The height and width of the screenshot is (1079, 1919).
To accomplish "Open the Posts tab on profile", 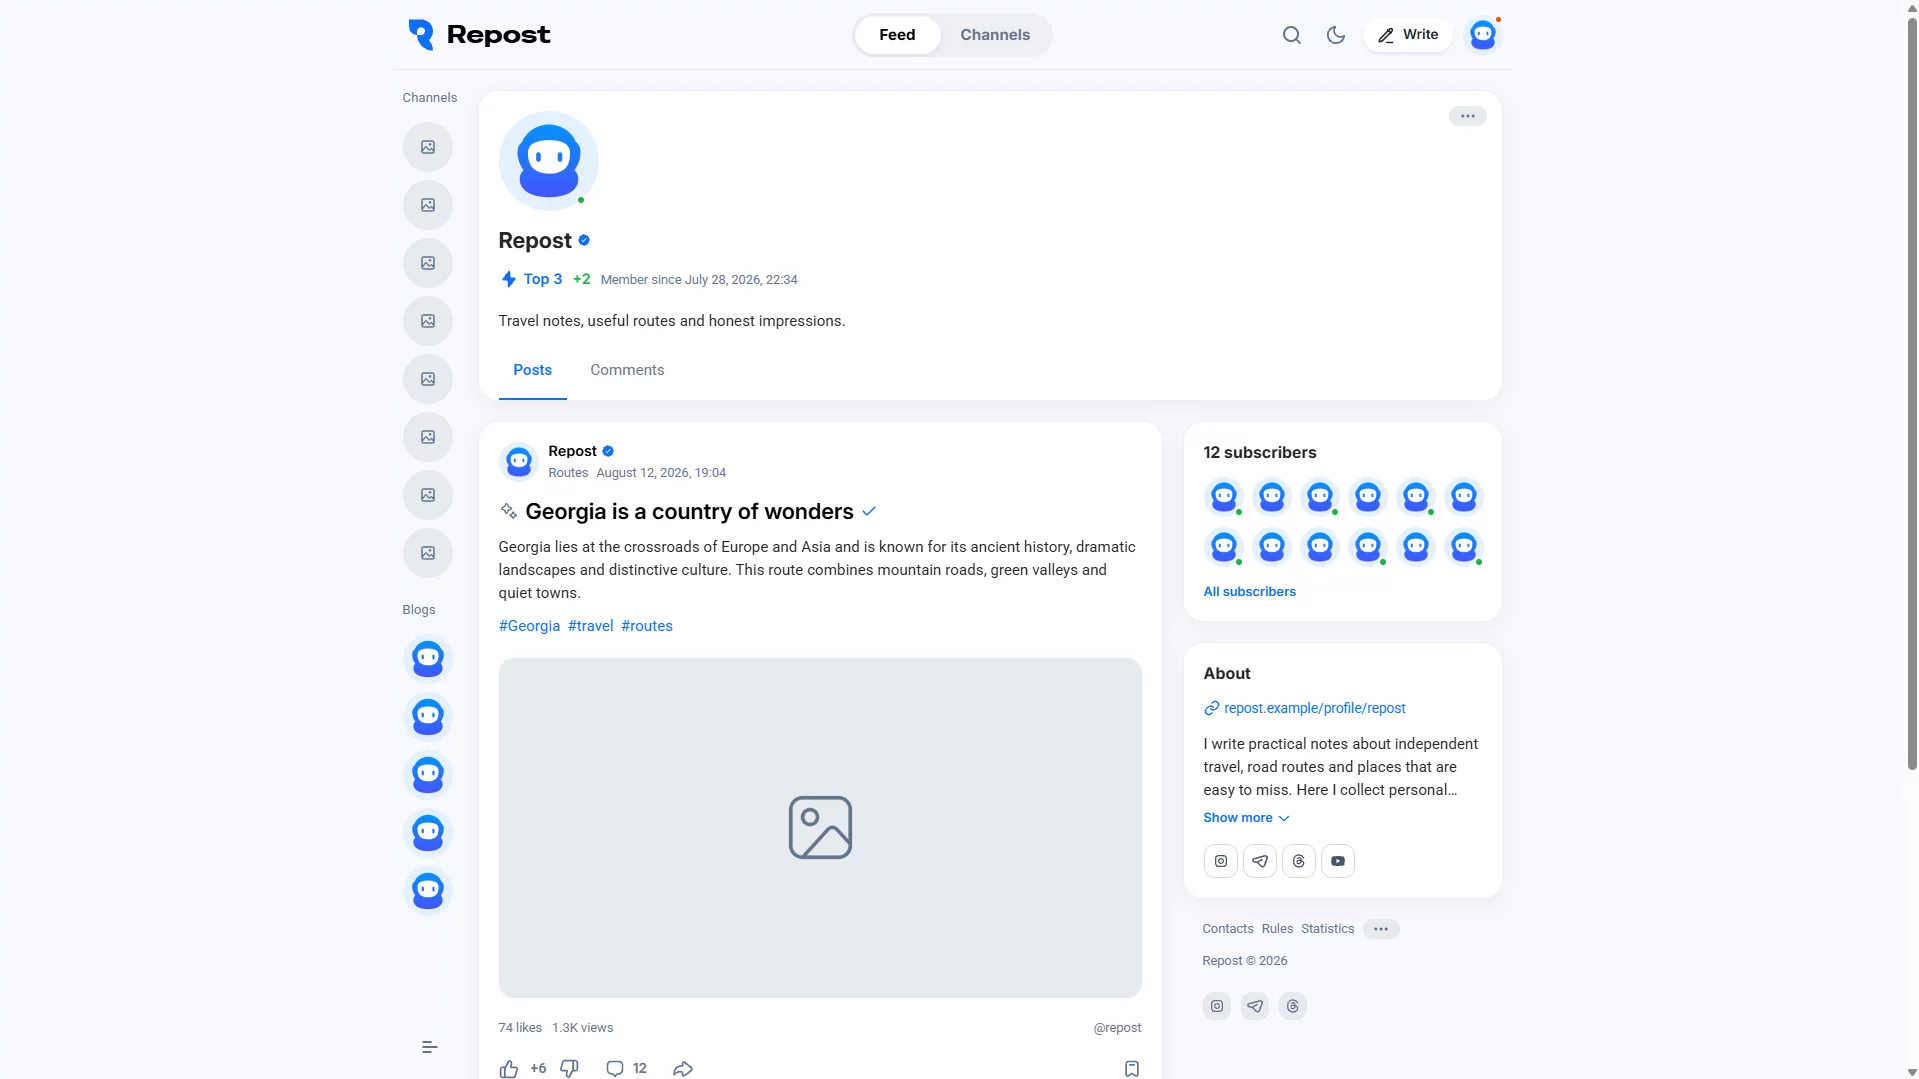I will pyautogui.click(x=532, y=370).
